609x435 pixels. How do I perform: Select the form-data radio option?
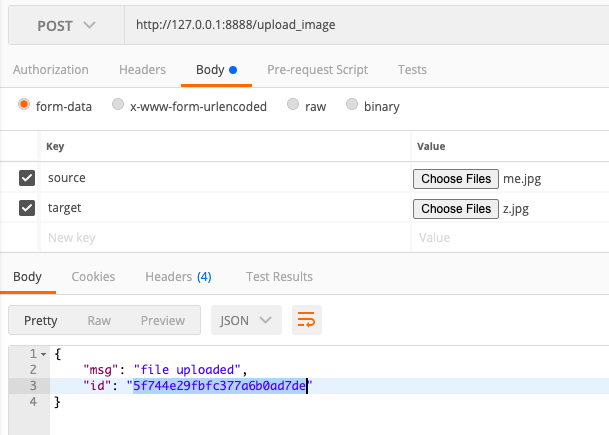click(x=24, y=104)
